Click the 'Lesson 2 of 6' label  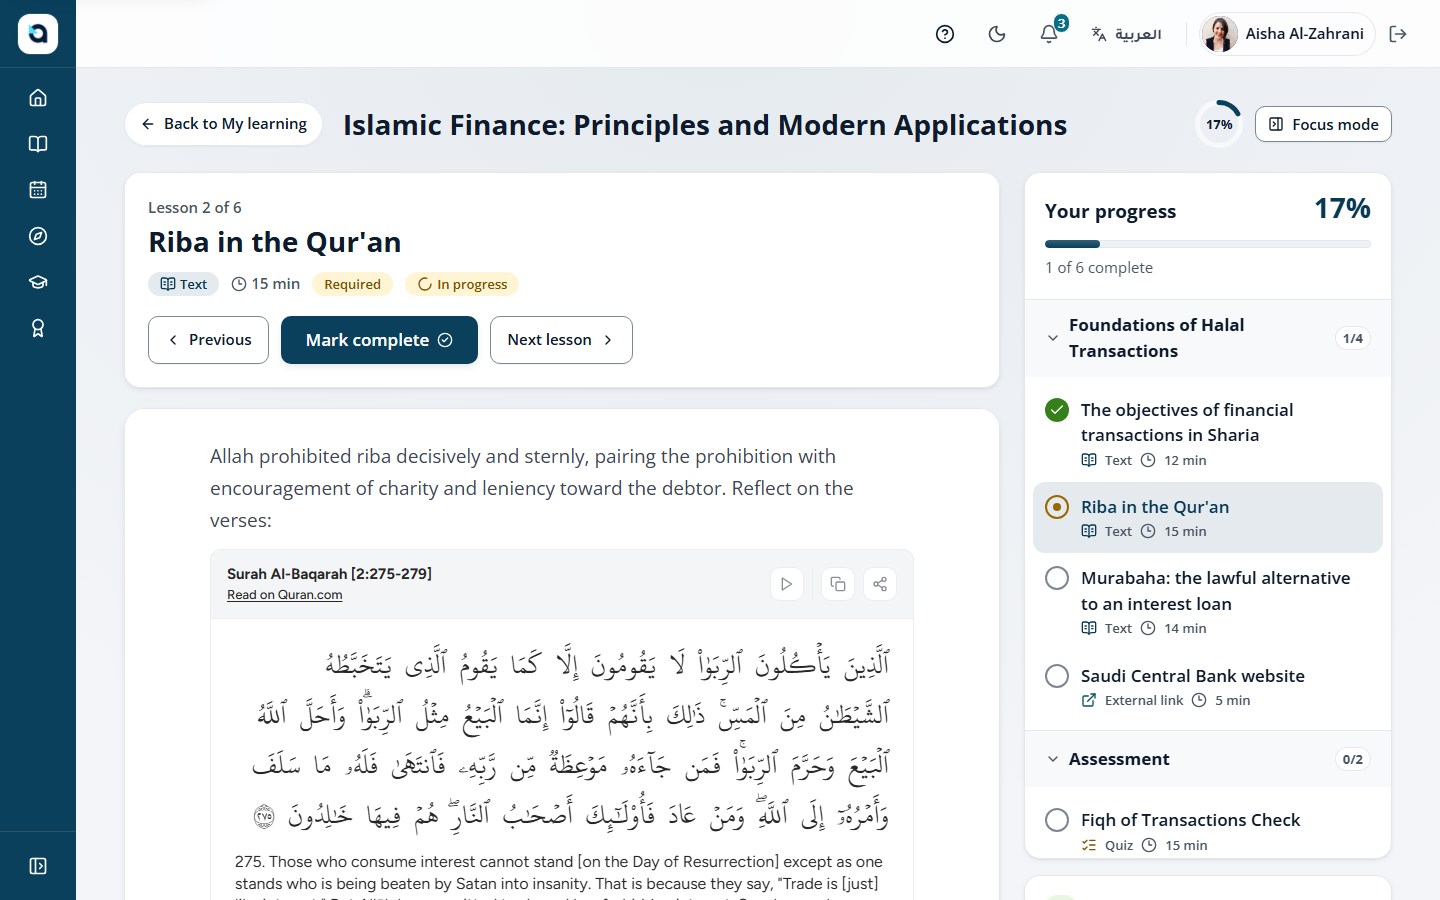[x=195, y=207]
